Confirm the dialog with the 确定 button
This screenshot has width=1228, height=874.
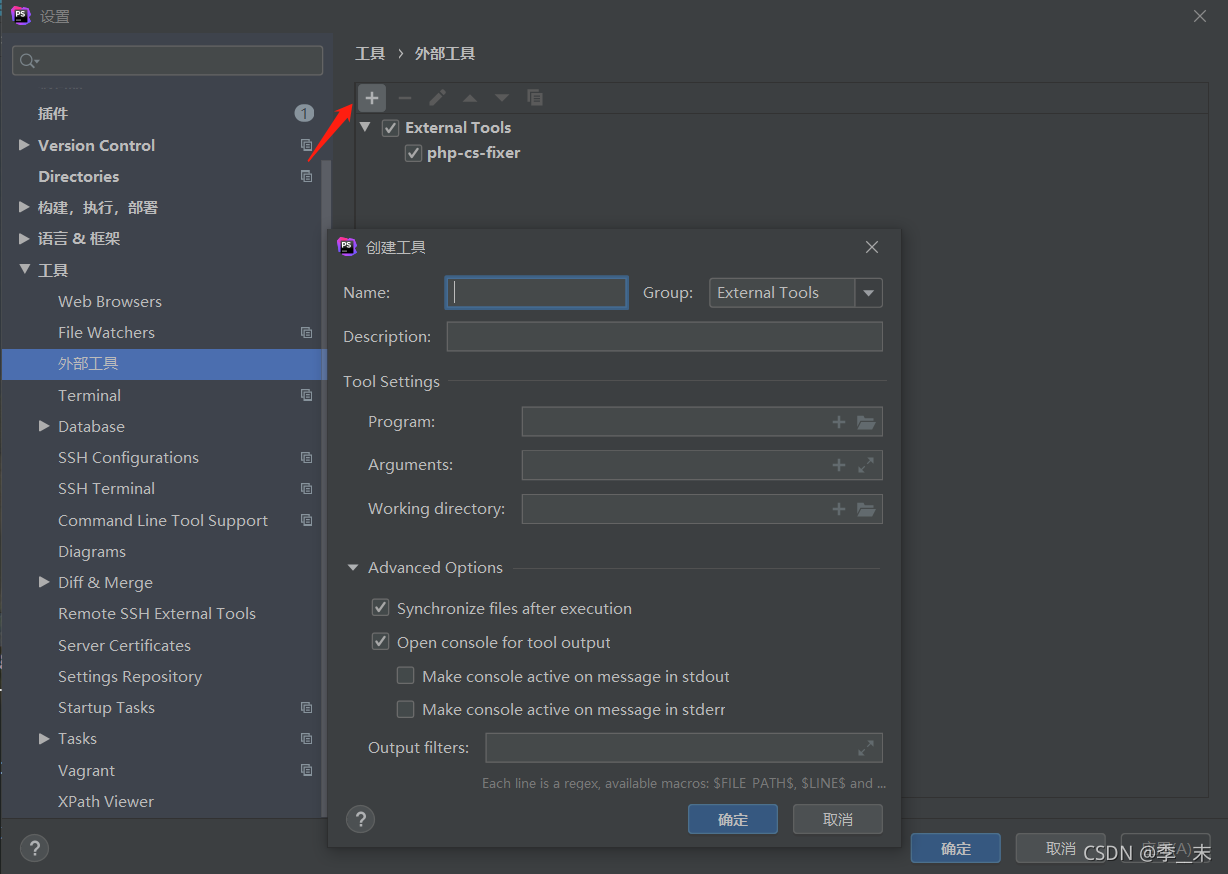pyautogui.click(x=732, y=818)
